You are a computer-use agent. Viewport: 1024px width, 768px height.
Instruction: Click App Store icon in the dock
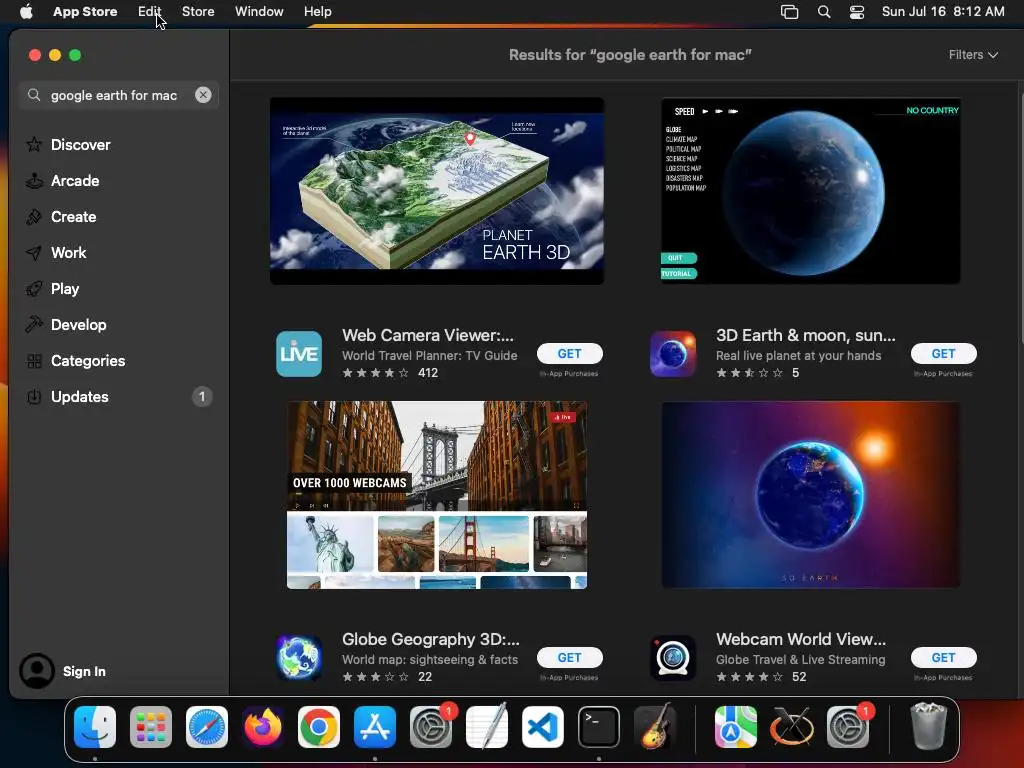375,727
